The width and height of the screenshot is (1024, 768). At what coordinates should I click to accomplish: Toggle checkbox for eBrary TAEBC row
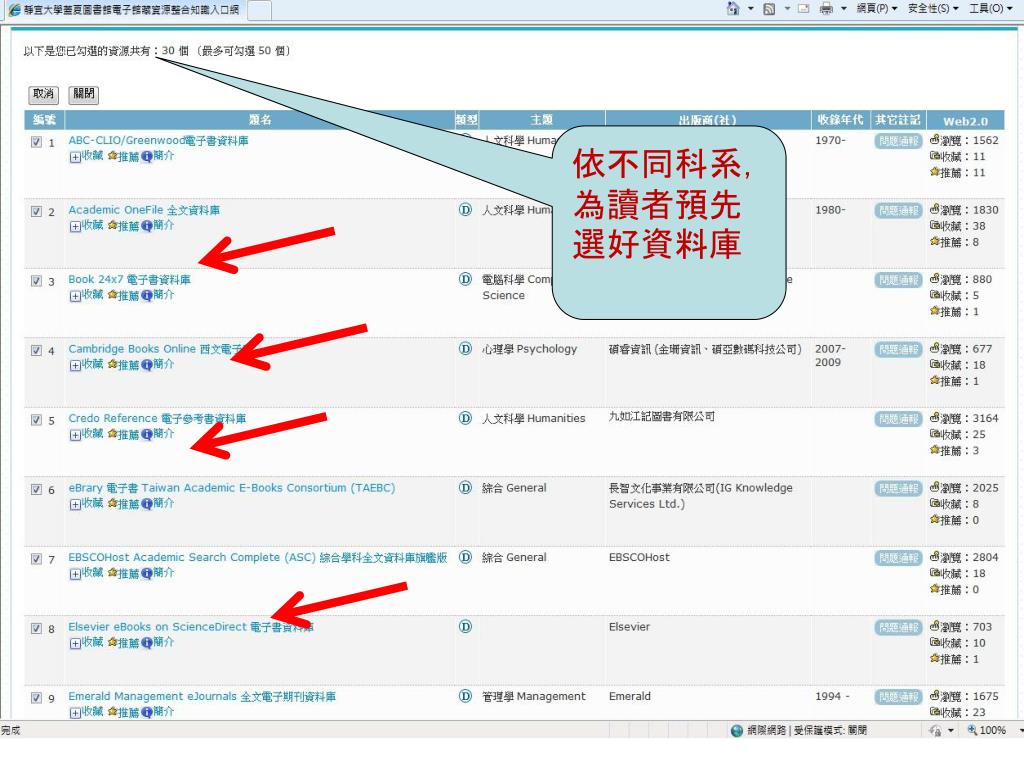(x=37, y=489)
